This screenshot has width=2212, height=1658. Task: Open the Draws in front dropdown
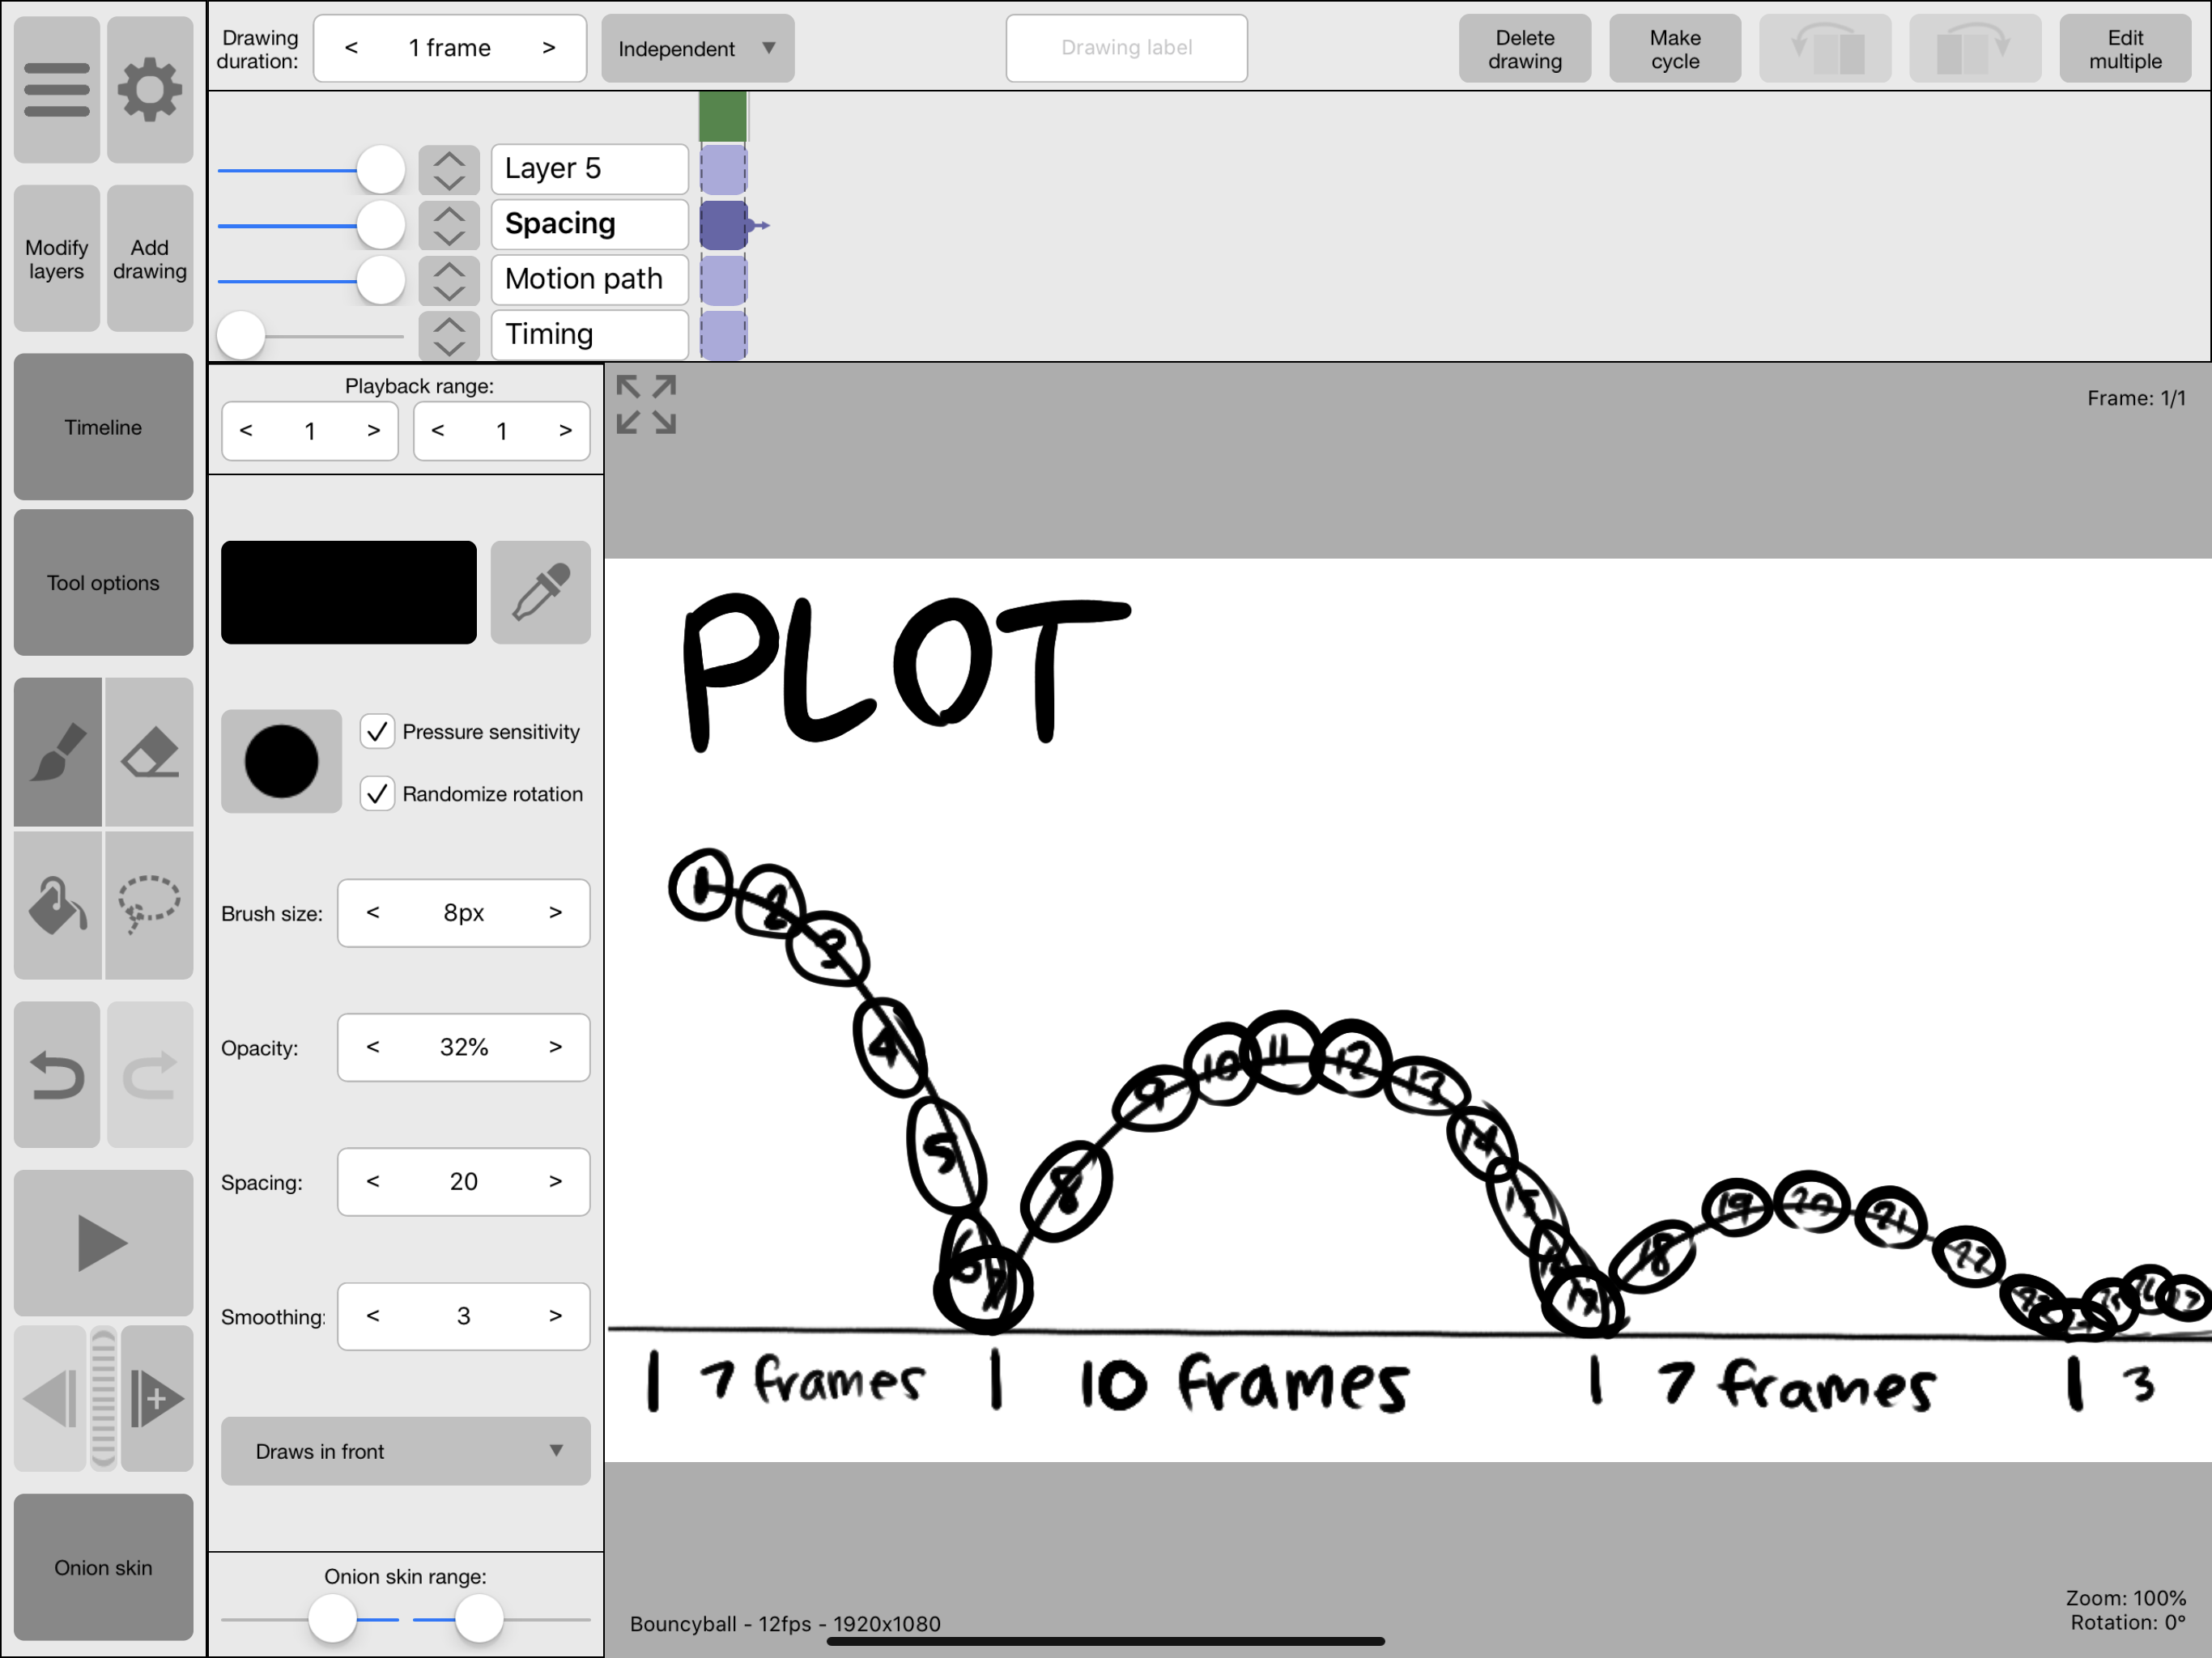[405, 1451]
